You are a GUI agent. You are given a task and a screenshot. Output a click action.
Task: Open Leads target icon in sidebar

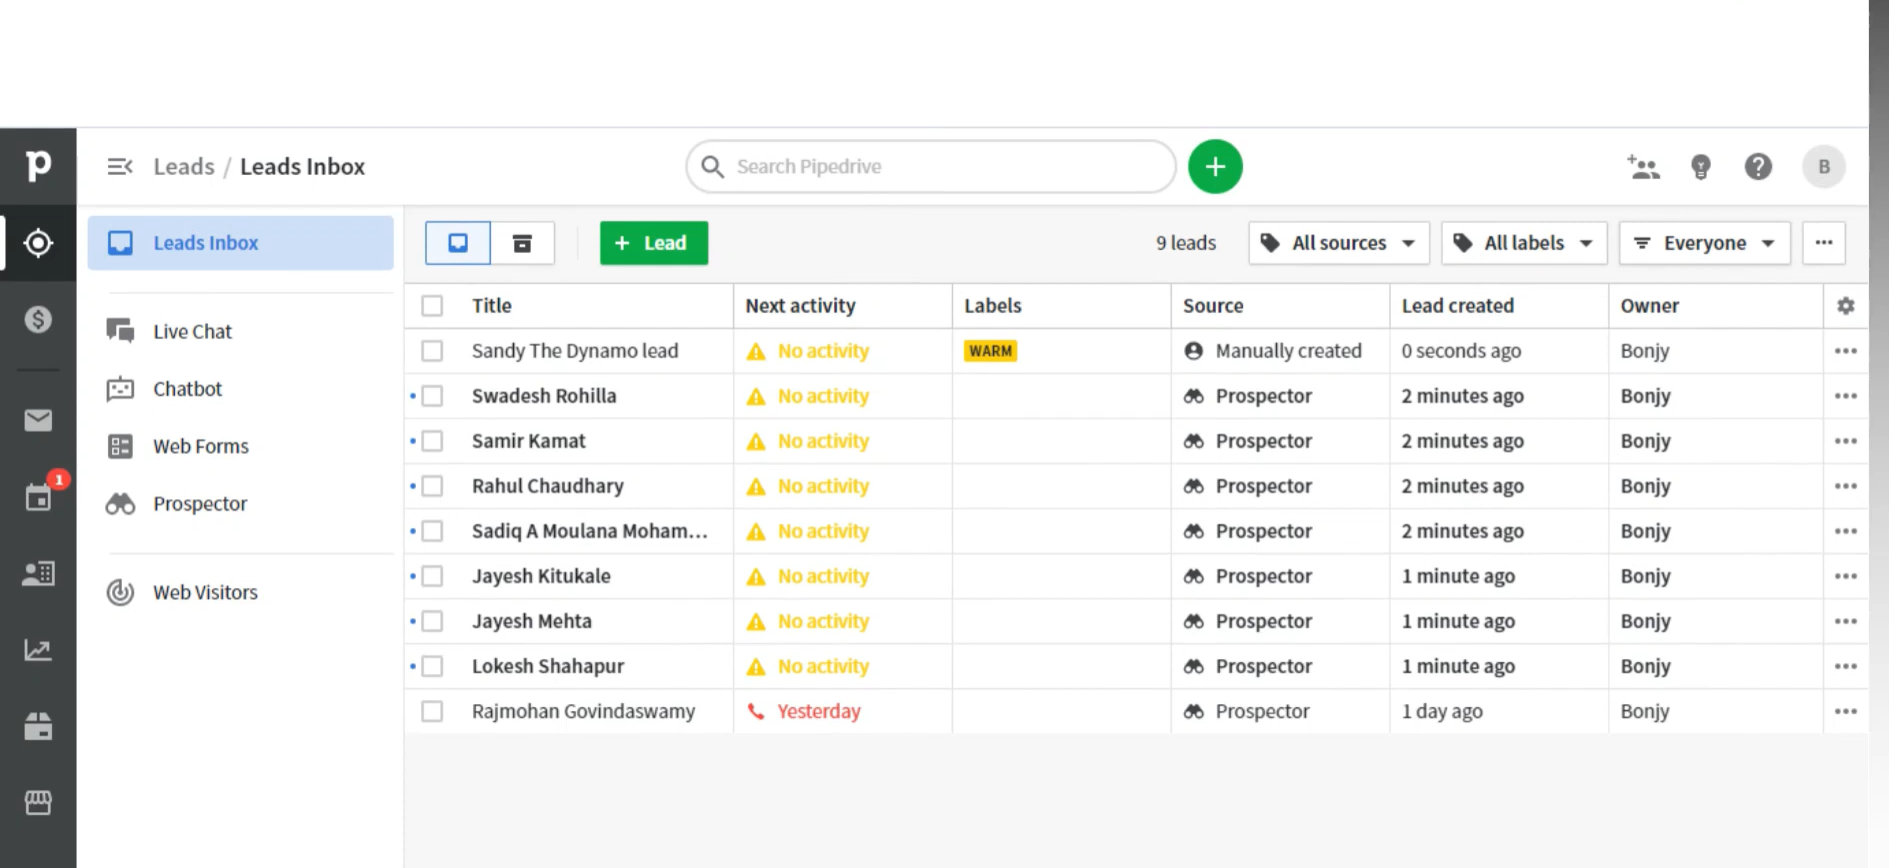pyautogui.click(x=38, y=243)
